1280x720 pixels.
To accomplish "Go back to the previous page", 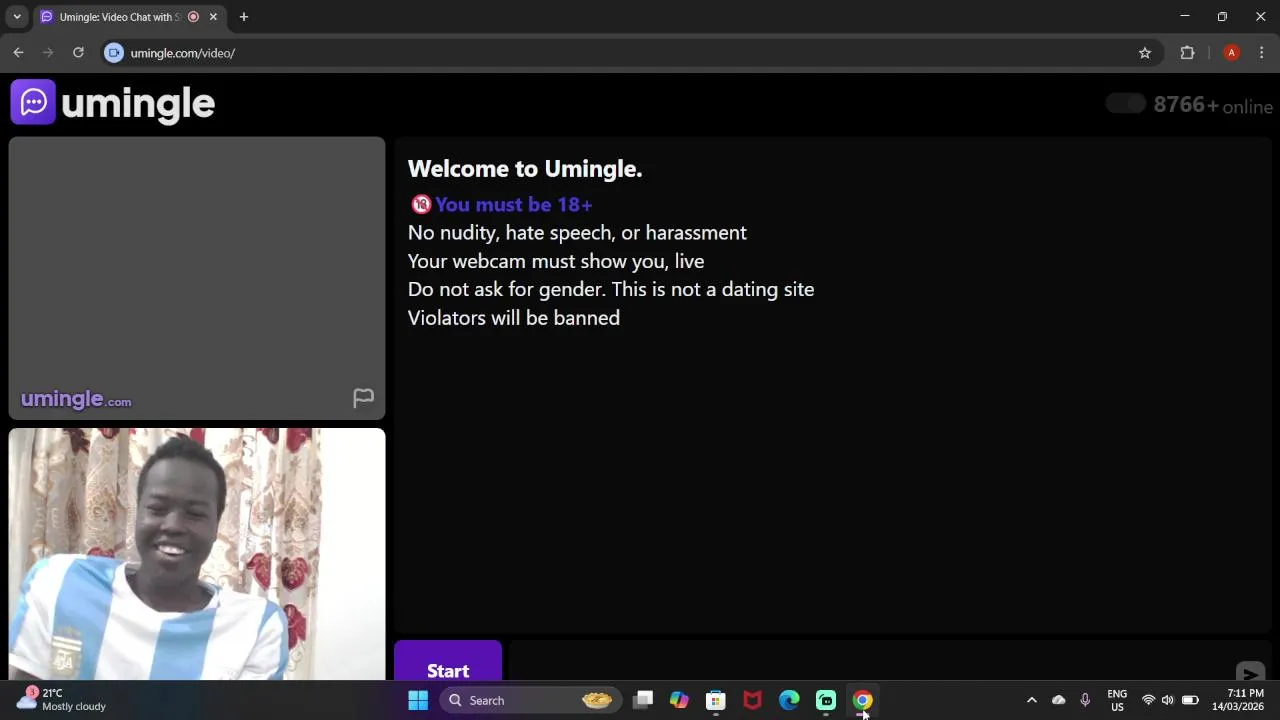I will (x=18, y=53).
